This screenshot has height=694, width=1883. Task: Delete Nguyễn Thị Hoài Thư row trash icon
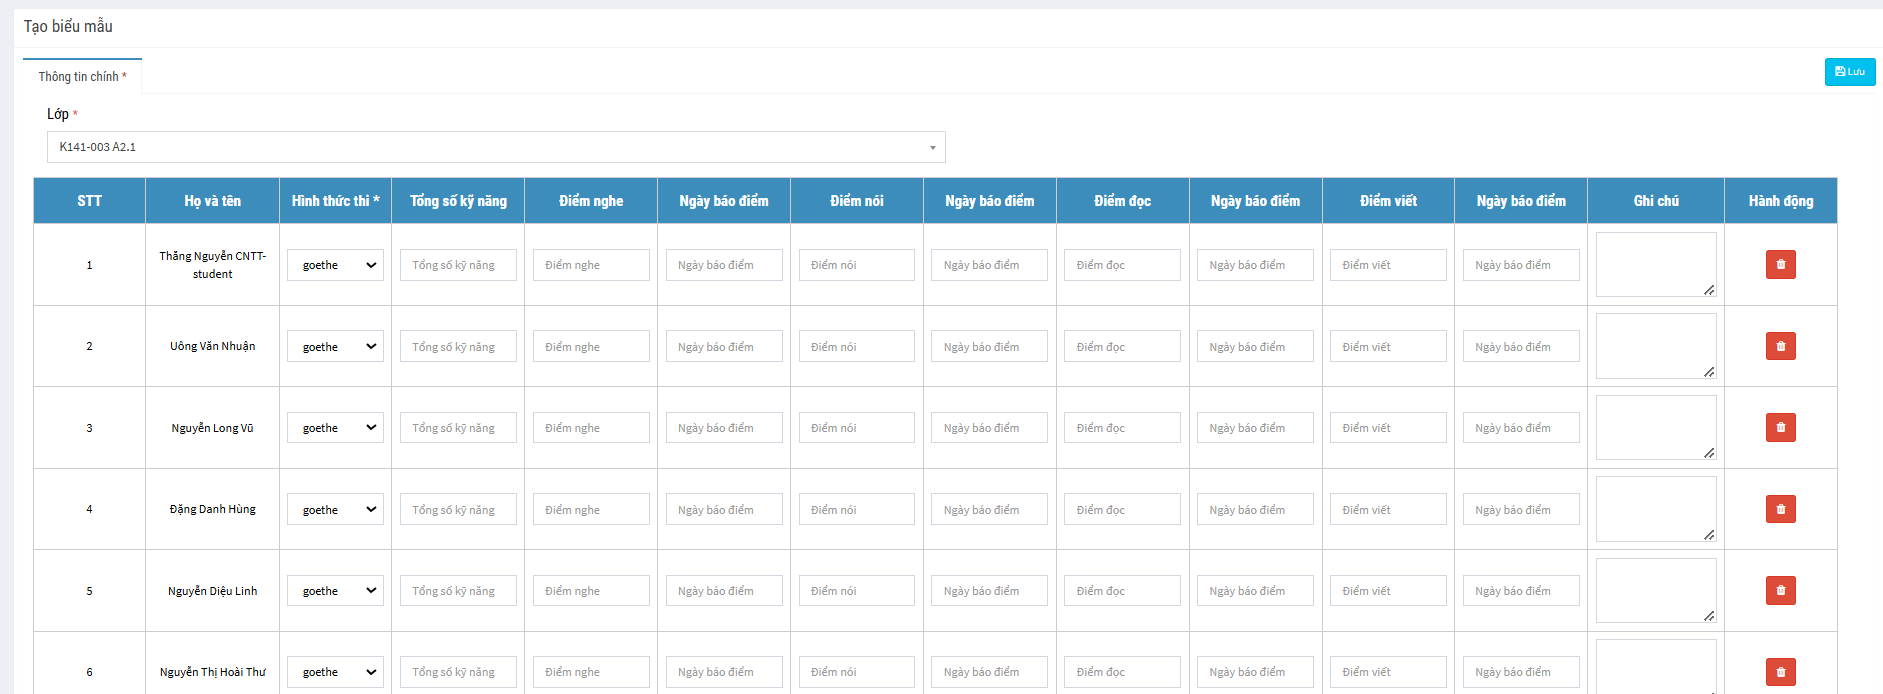coord(1780,672)
